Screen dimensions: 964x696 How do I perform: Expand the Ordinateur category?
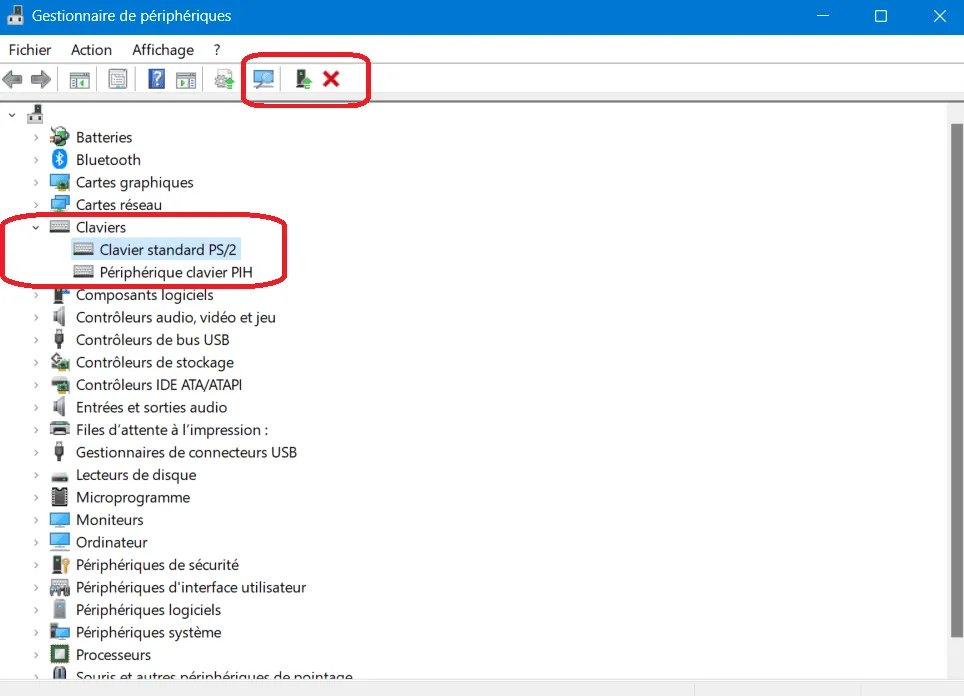tap(36, 542)
